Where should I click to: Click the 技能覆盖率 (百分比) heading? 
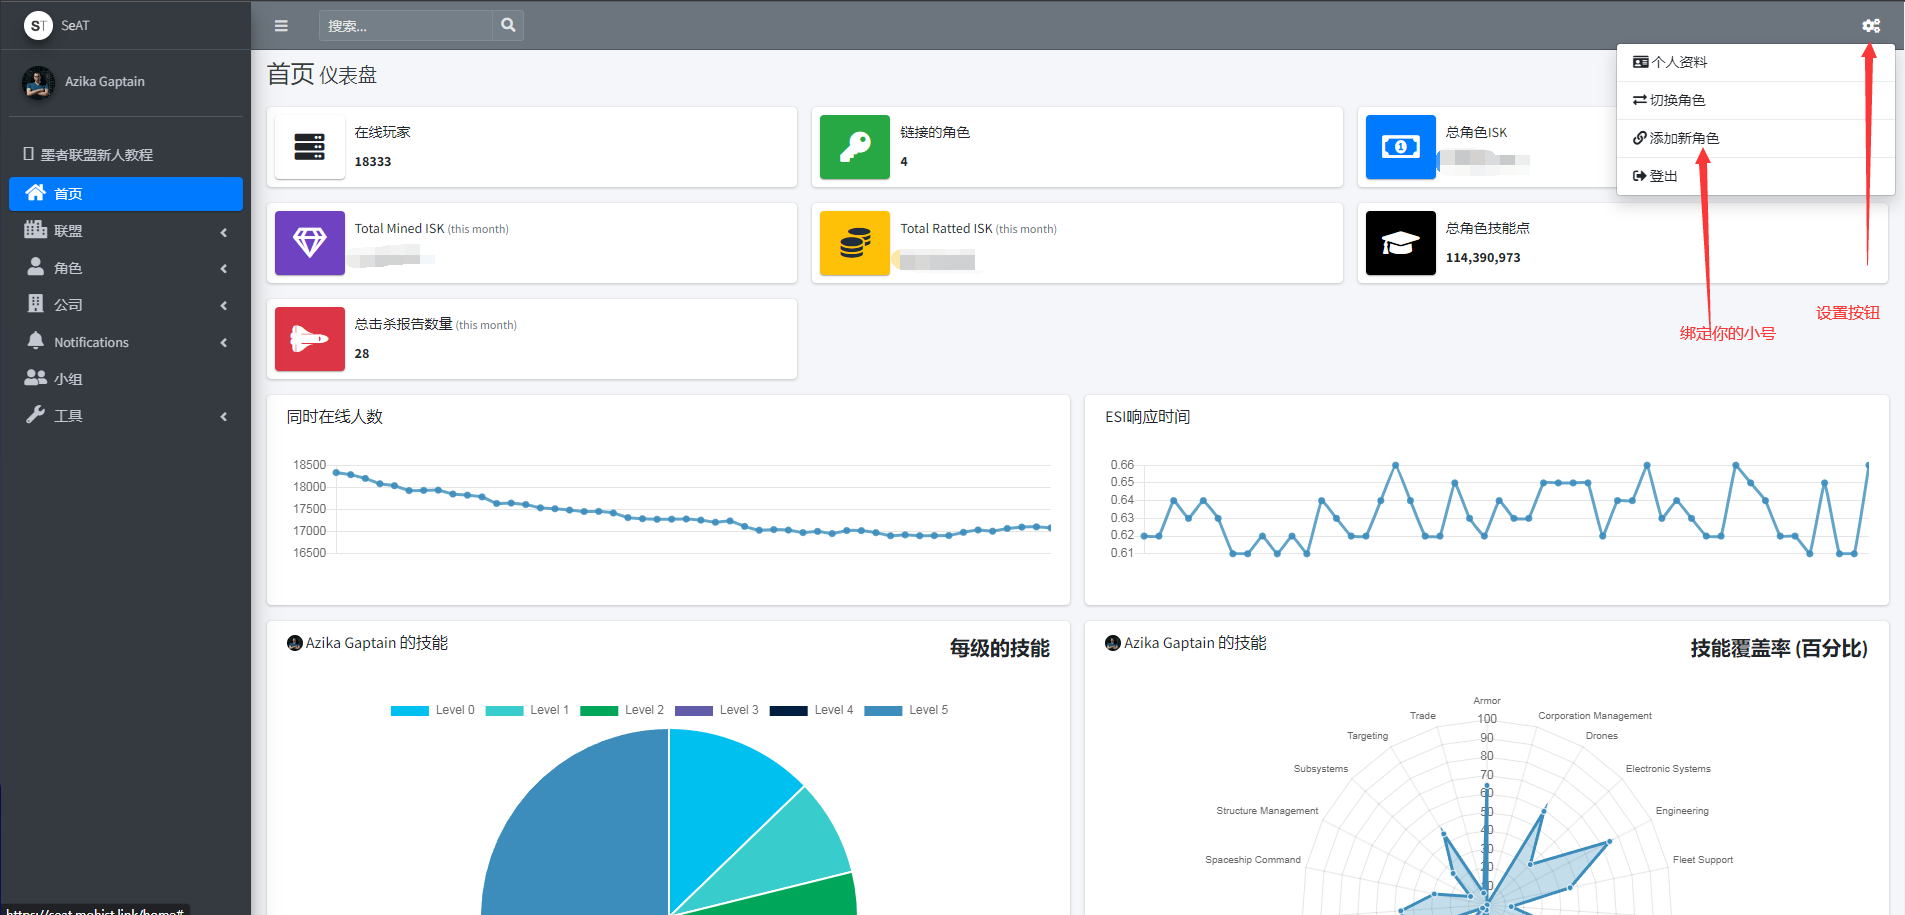click(1779, 649)
